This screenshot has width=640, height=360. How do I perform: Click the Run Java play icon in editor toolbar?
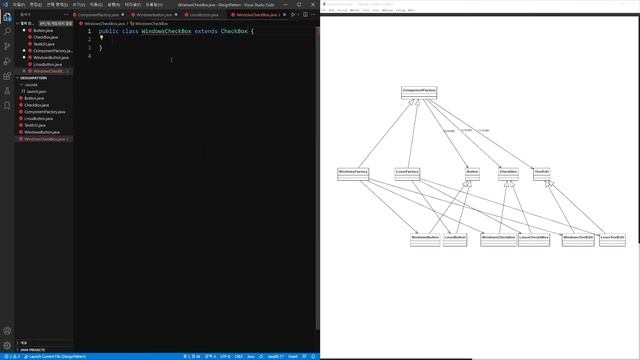pos(293,15)
